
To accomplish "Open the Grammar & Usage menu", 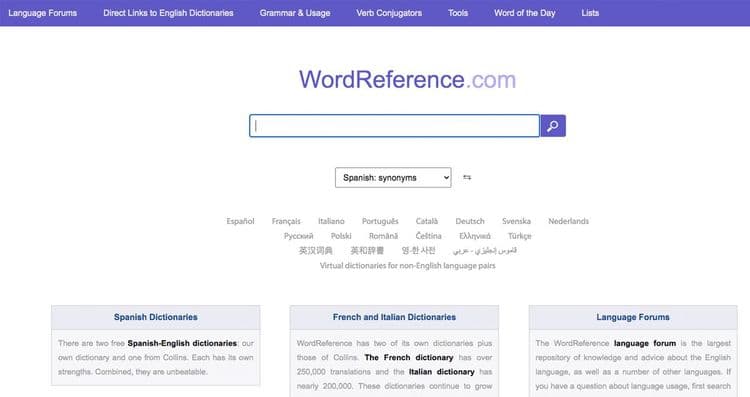I will [x=295, y=13].
